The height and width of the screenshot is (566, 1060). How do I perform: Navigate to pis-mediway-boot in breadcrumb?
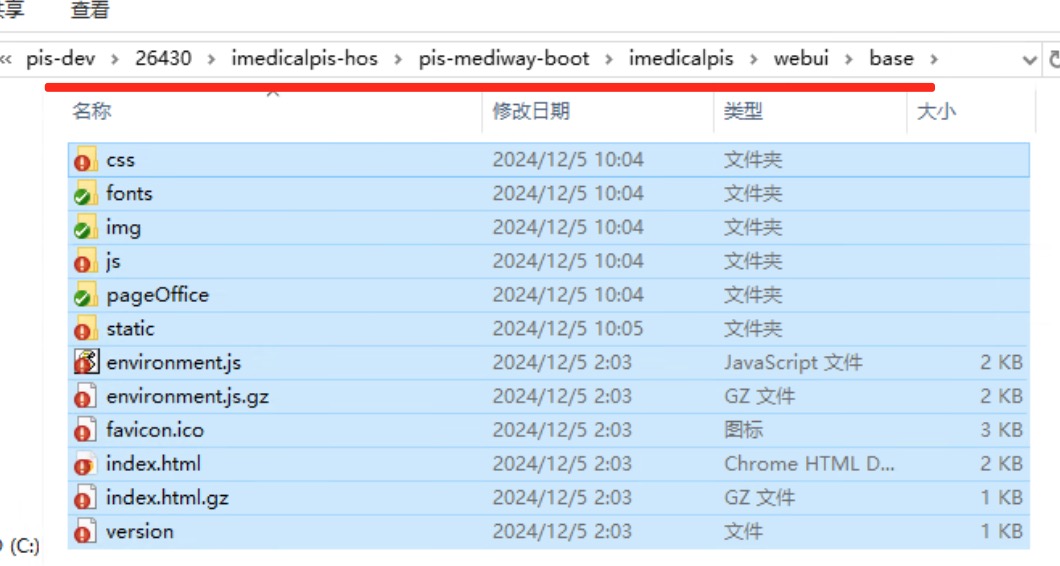(504, 59)
